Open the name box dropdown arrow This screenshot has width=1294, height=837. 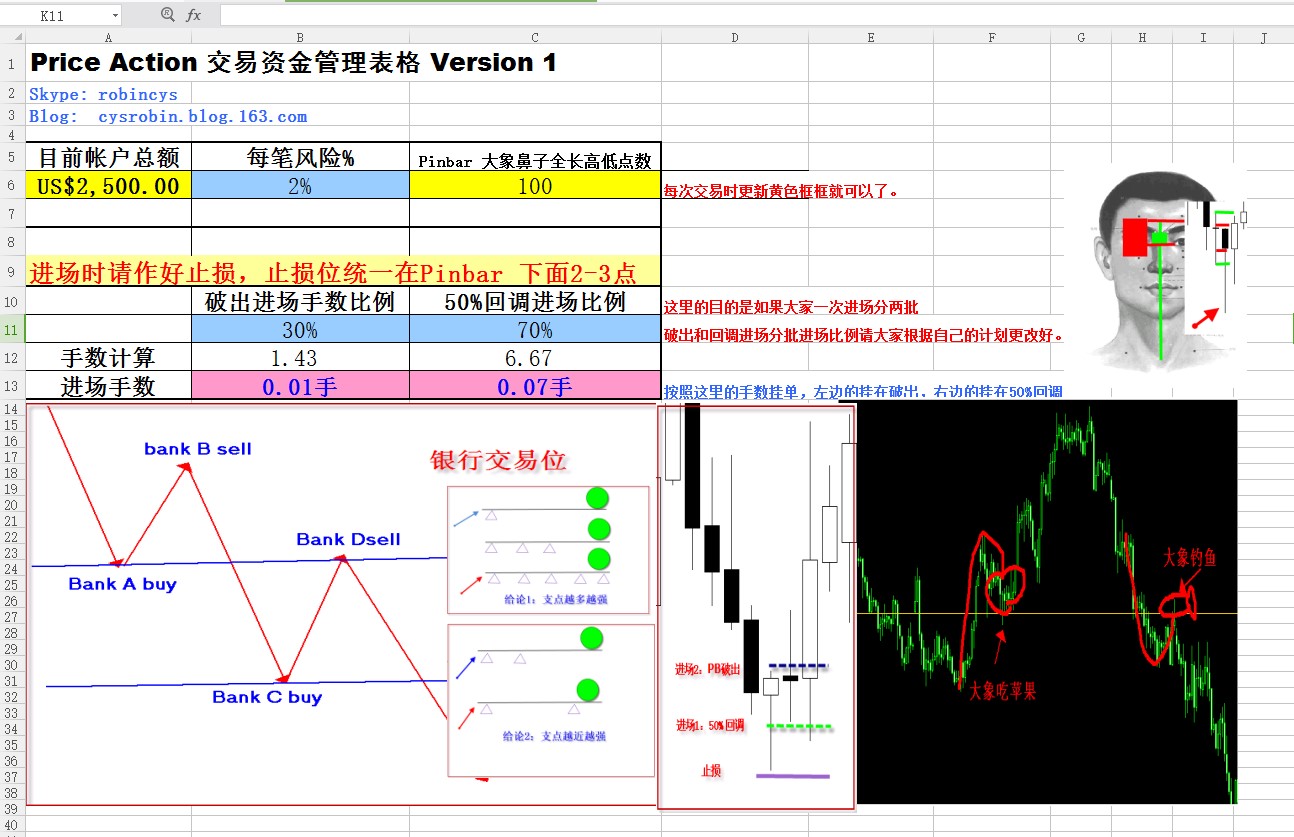115,16
